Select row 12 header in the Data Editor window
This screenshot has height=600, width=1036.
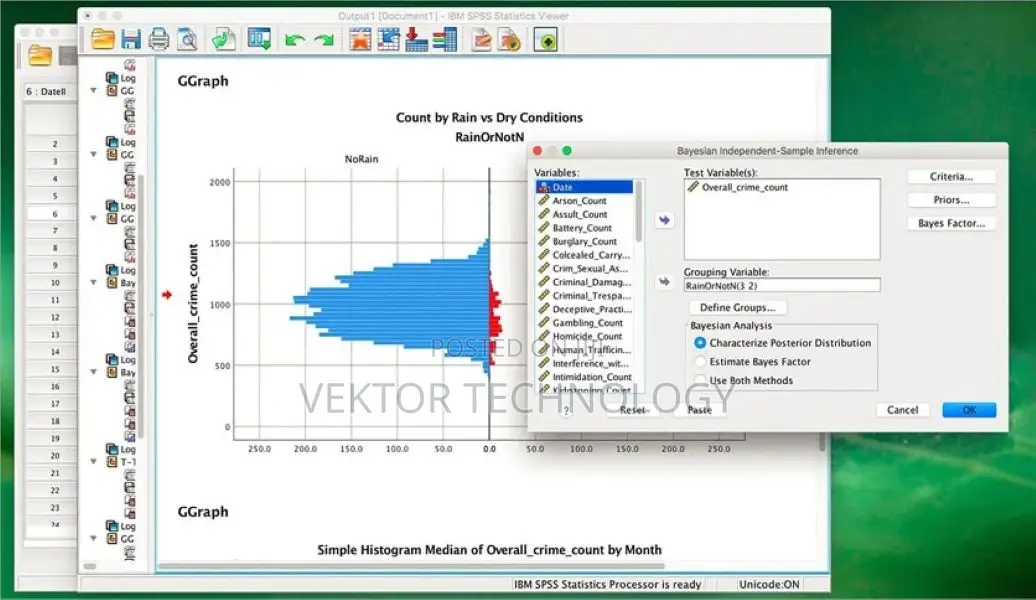55,317
